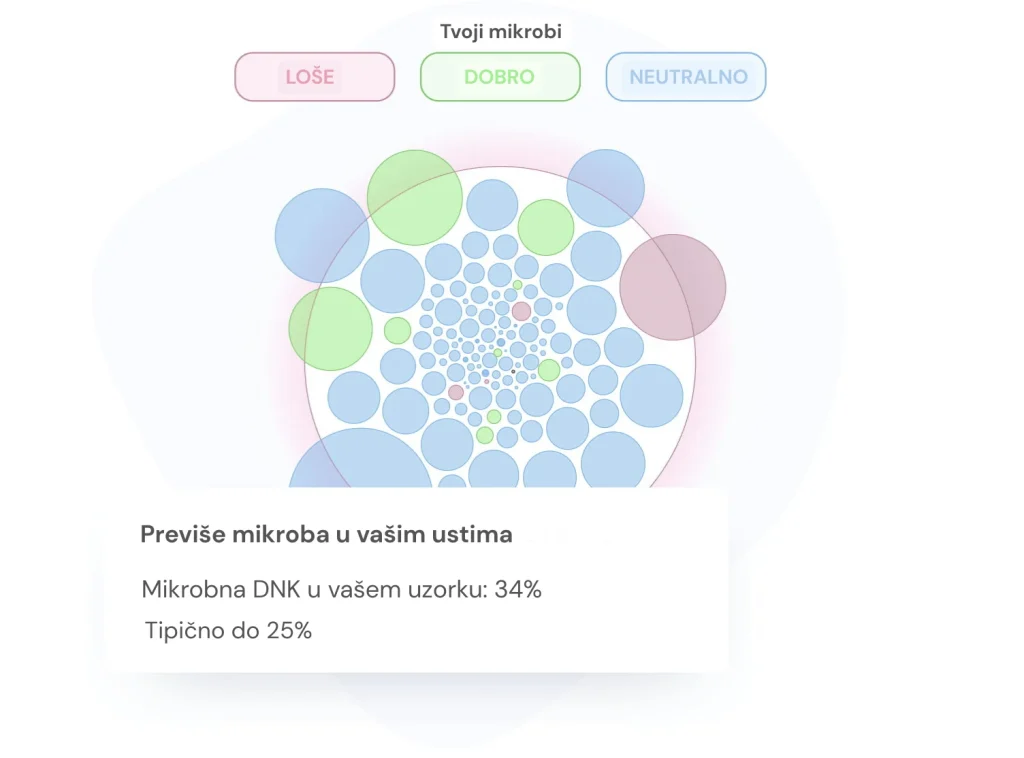The height and width of the screenshot is (758, 1024).
Task: Click the "Tipično do 25%" reference line
Action: click(x=228, y=630)
